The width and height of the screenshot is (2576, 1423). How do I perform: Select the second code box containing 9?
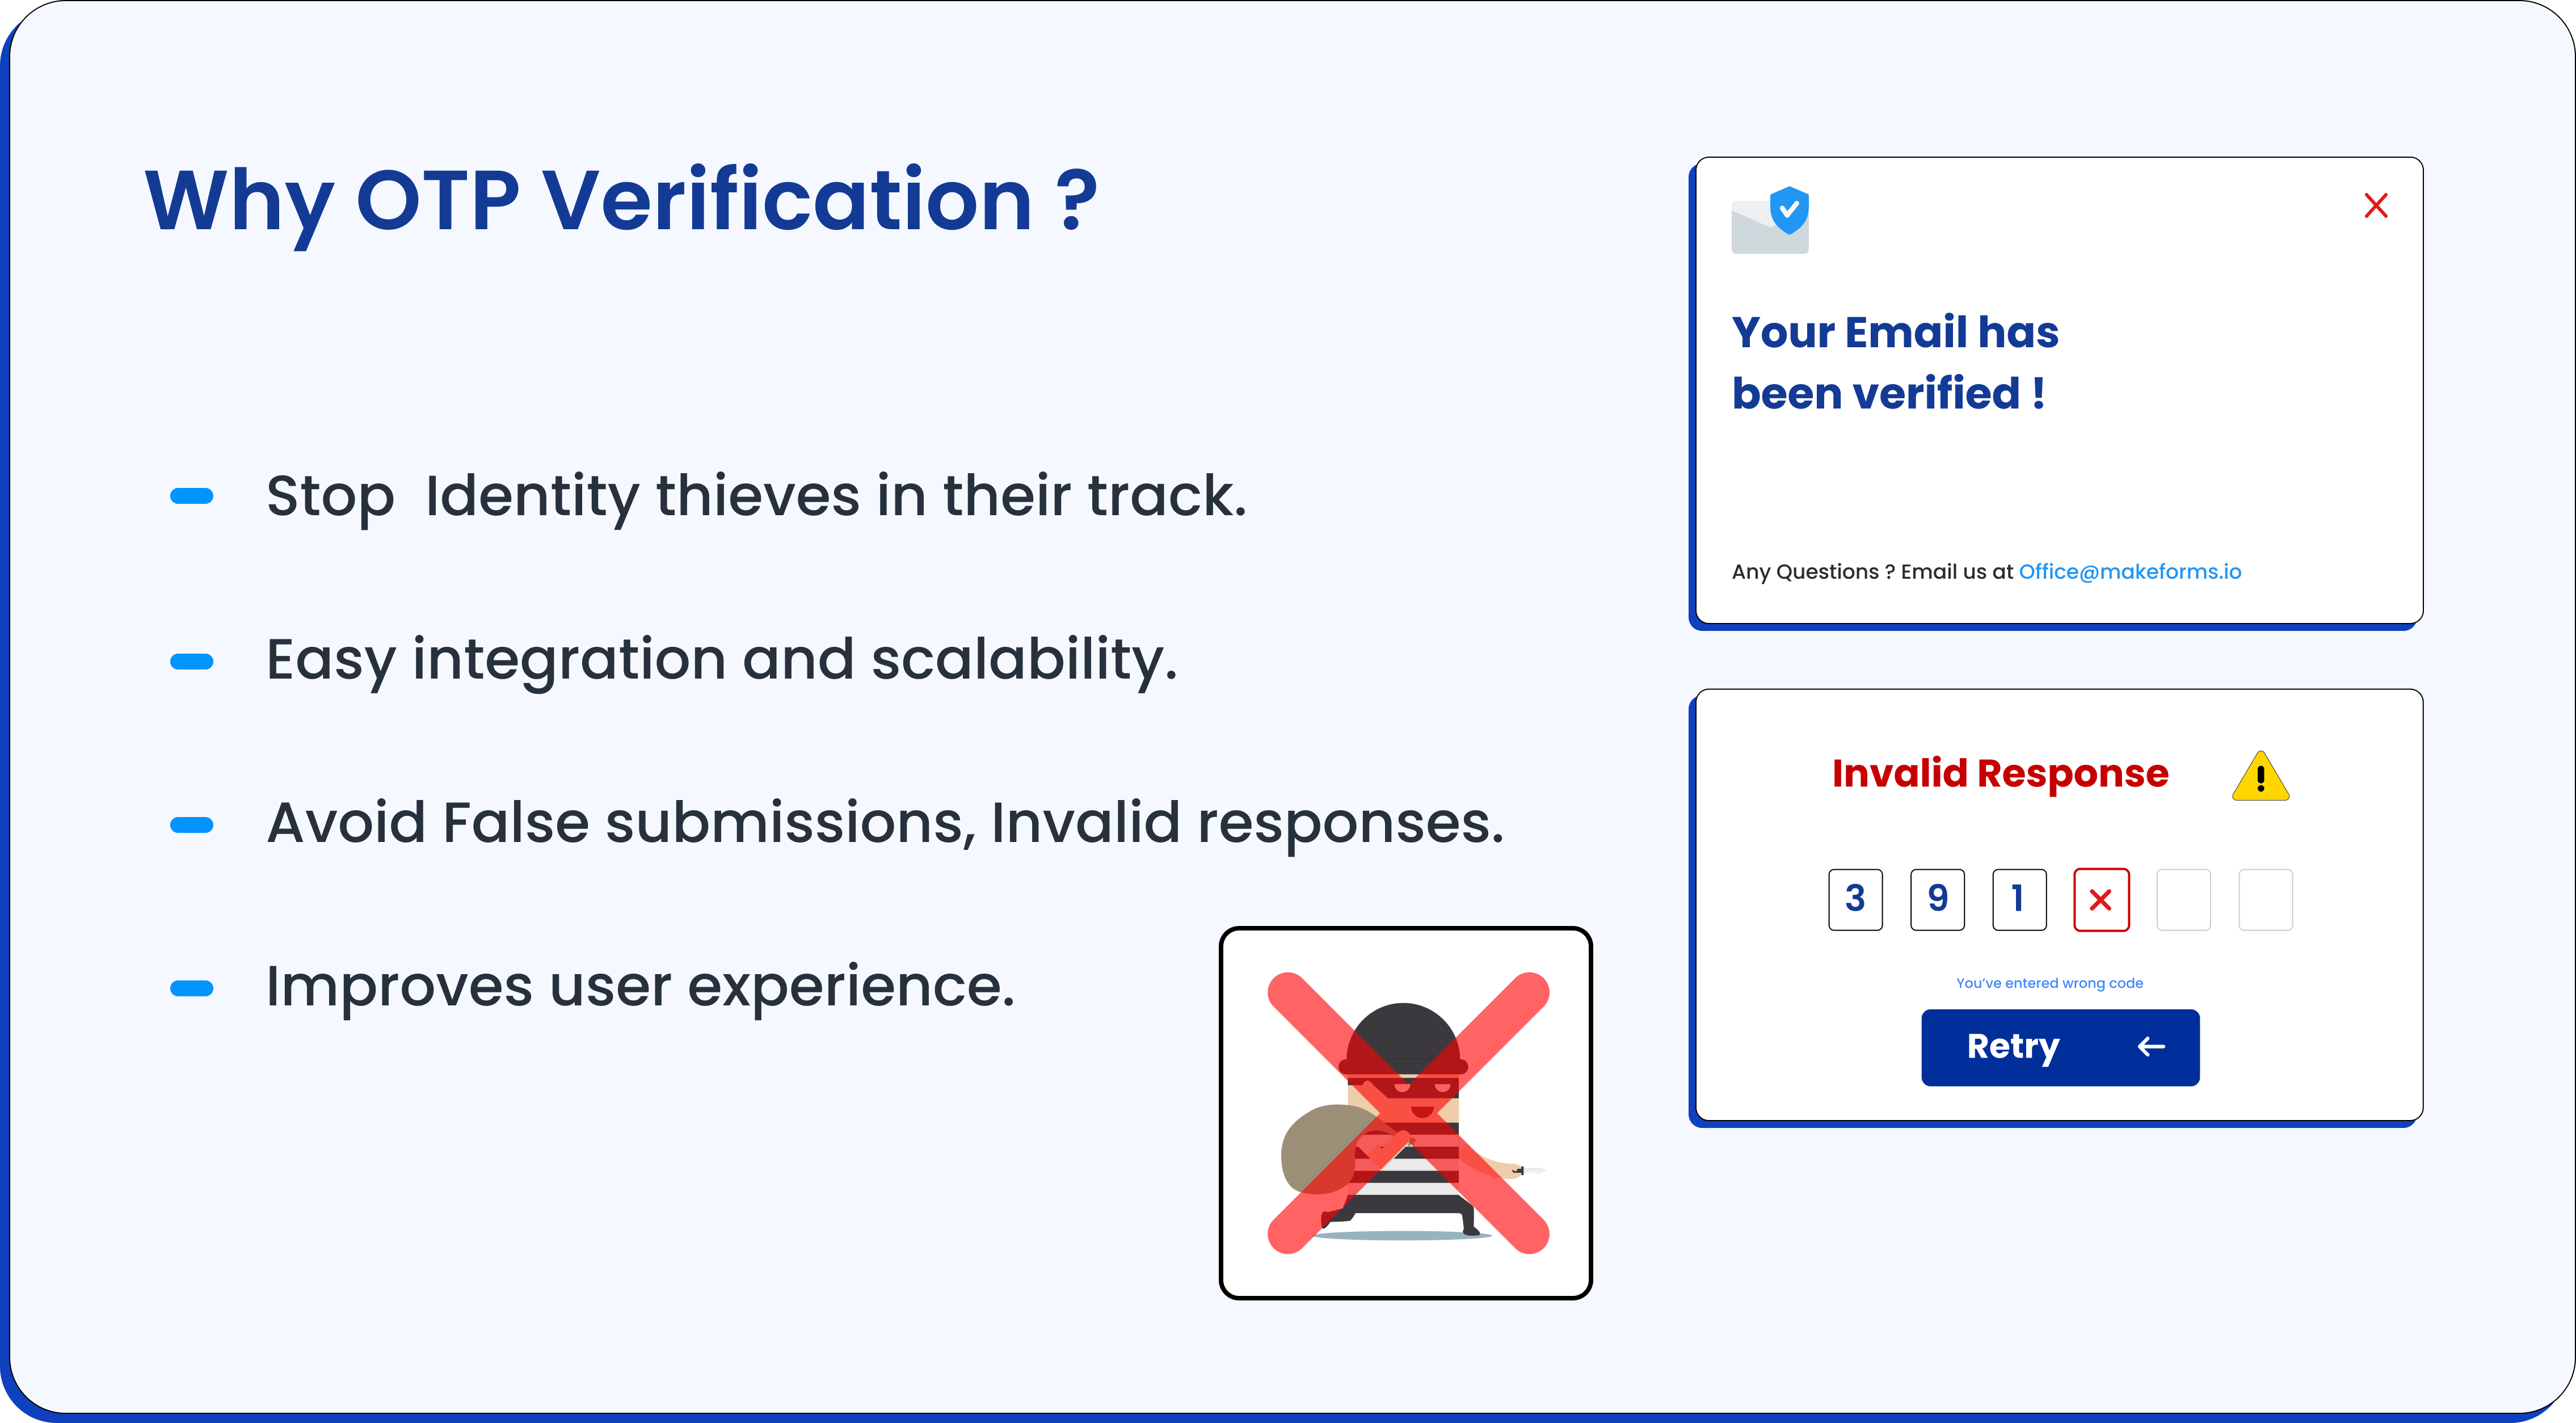tap(1937, 900)
